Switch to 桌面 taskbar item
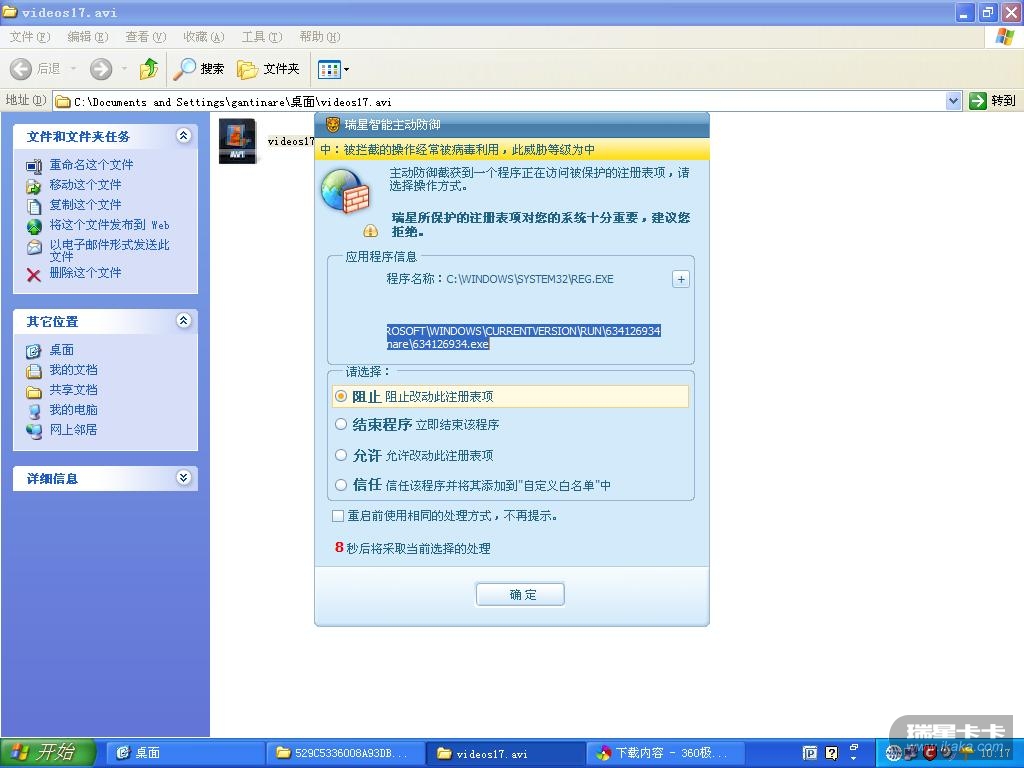The width and height of the screenshot is (1024, 768). pyautogui.click(x=185, y=753)
